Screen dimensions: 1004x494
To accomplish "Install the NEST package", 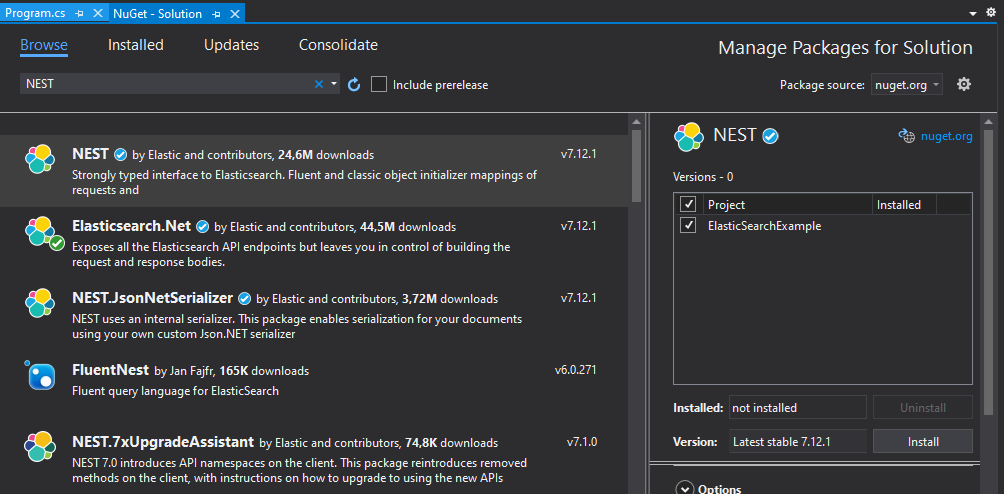I will (923, 442).
